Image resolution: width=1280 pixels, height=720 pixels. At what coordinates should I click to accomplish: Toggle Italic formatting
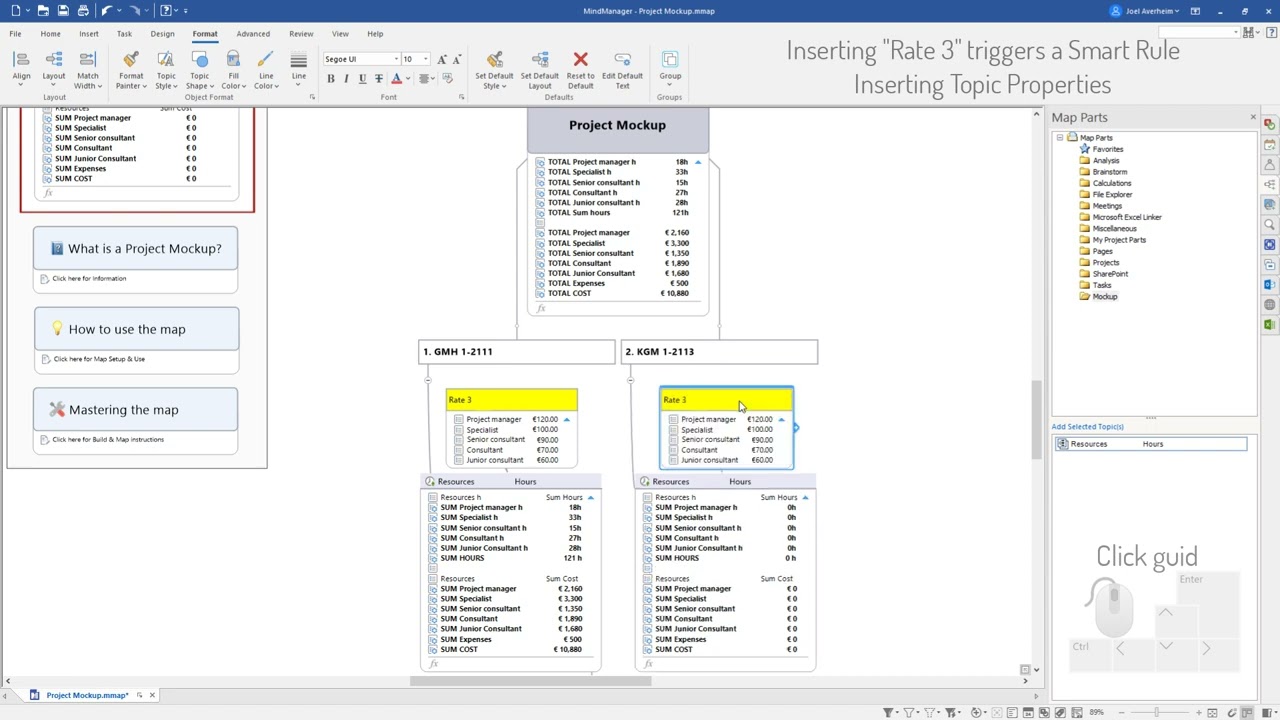[346, 79]
